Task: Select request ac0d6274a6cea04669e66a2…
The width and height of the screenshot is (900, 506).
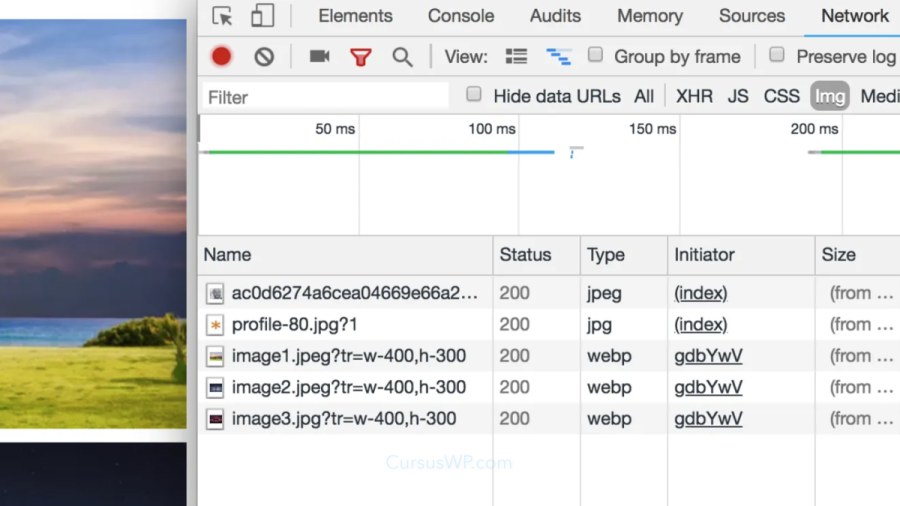Action: (x=354, y=293)
